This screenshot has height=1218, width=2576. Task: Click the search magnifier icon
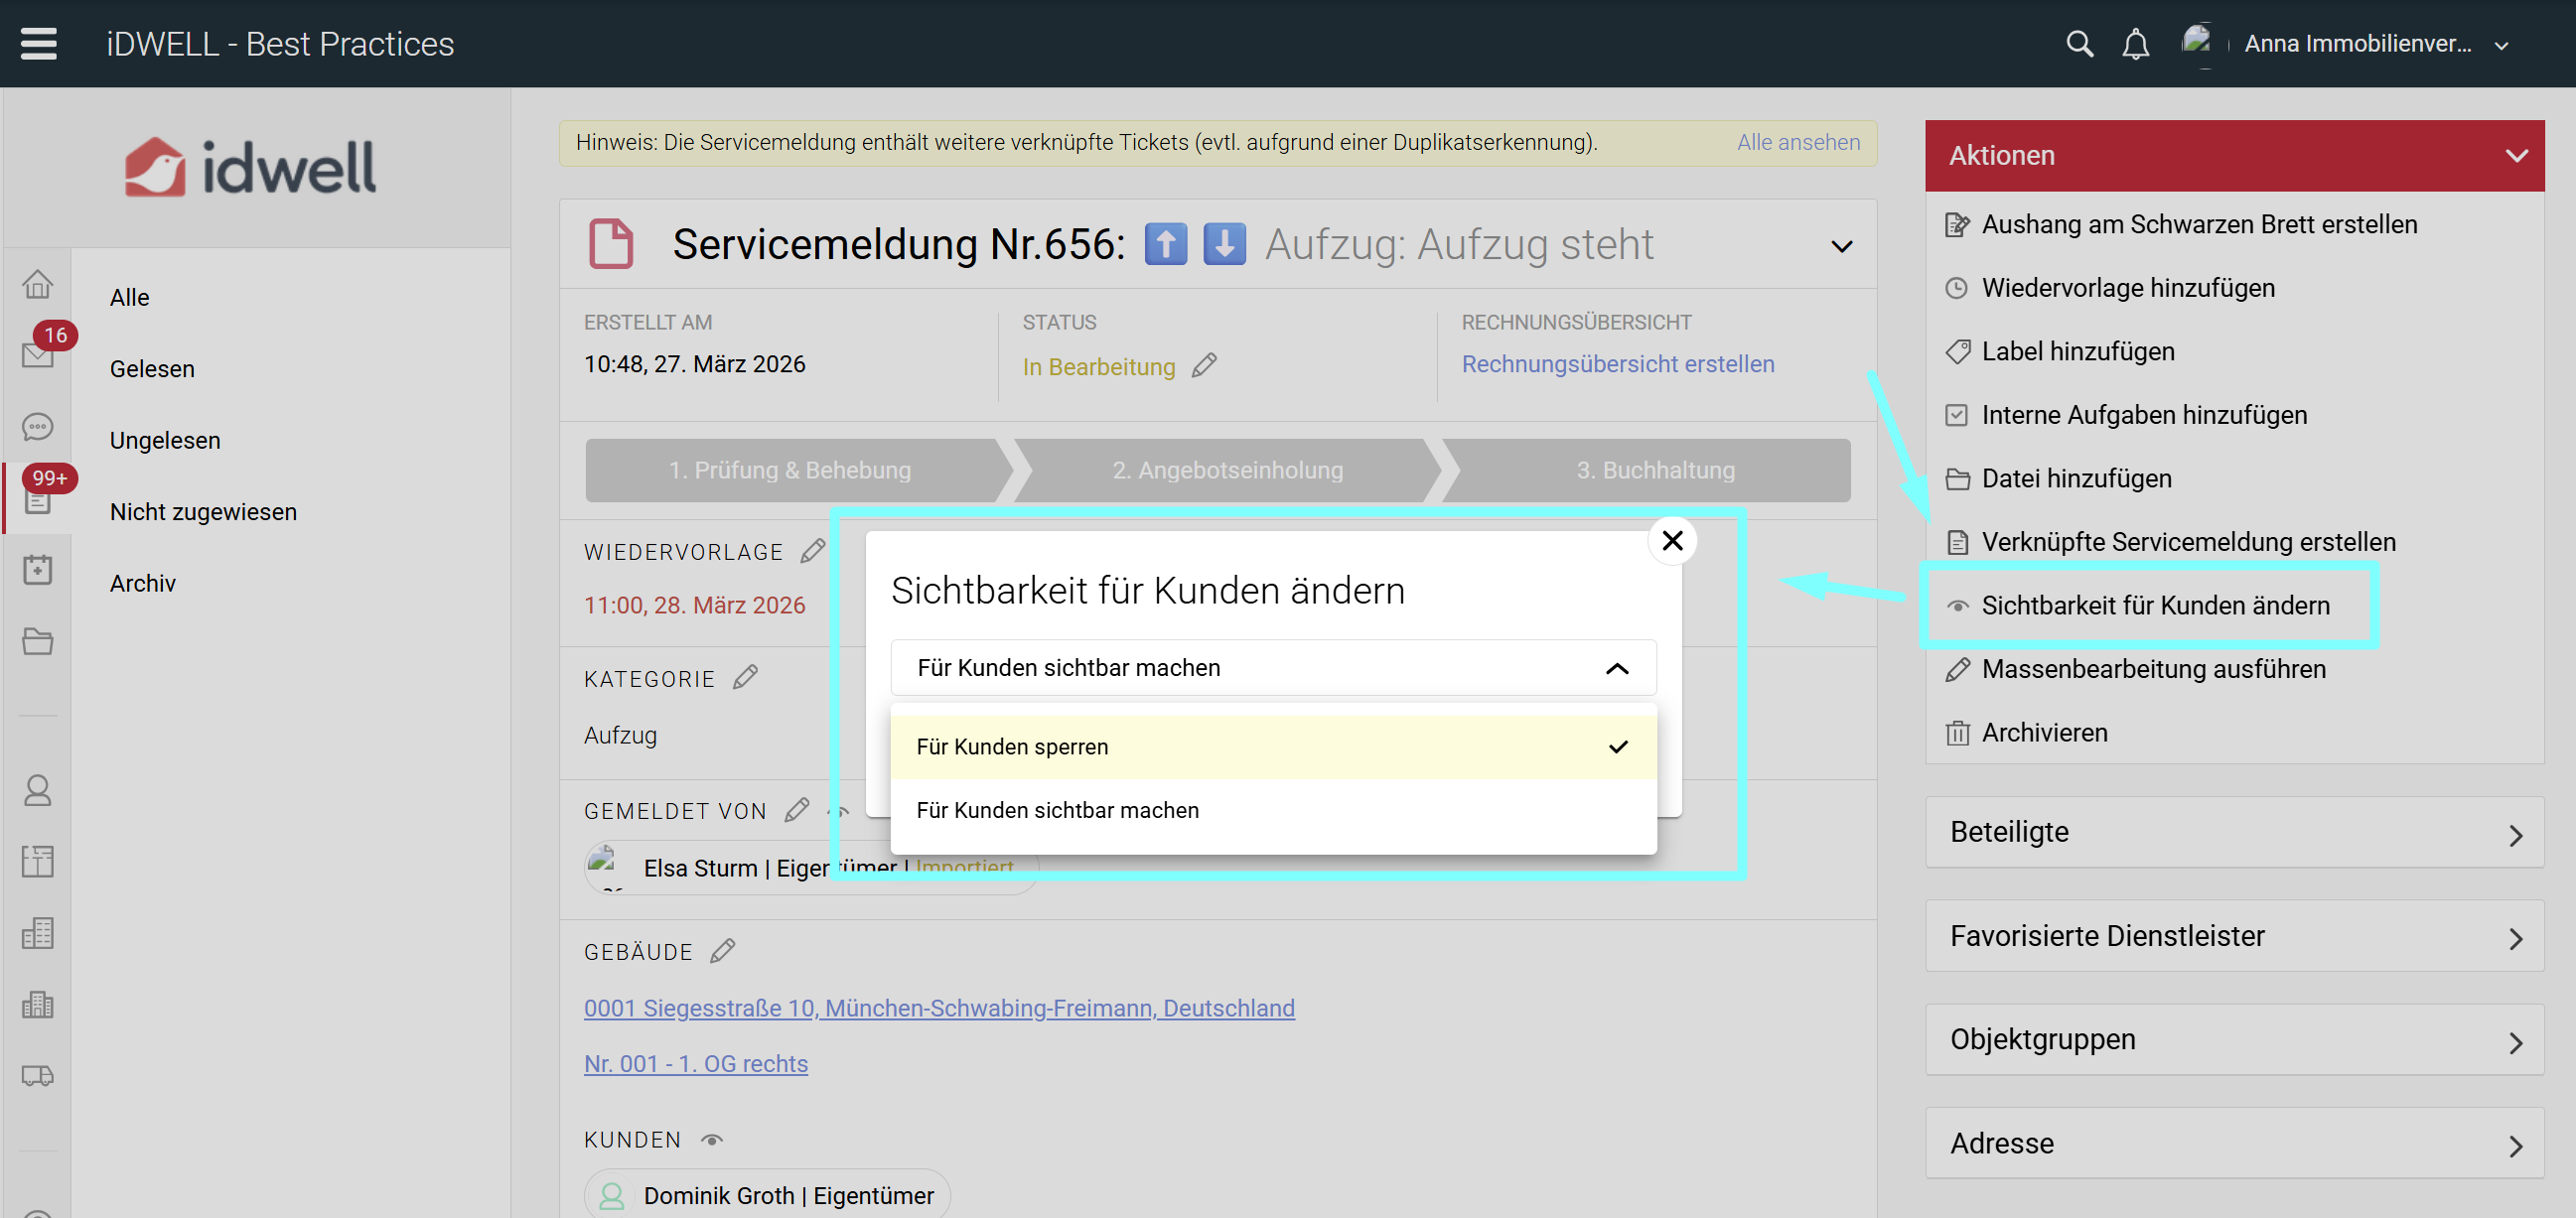pos(2079,44)
